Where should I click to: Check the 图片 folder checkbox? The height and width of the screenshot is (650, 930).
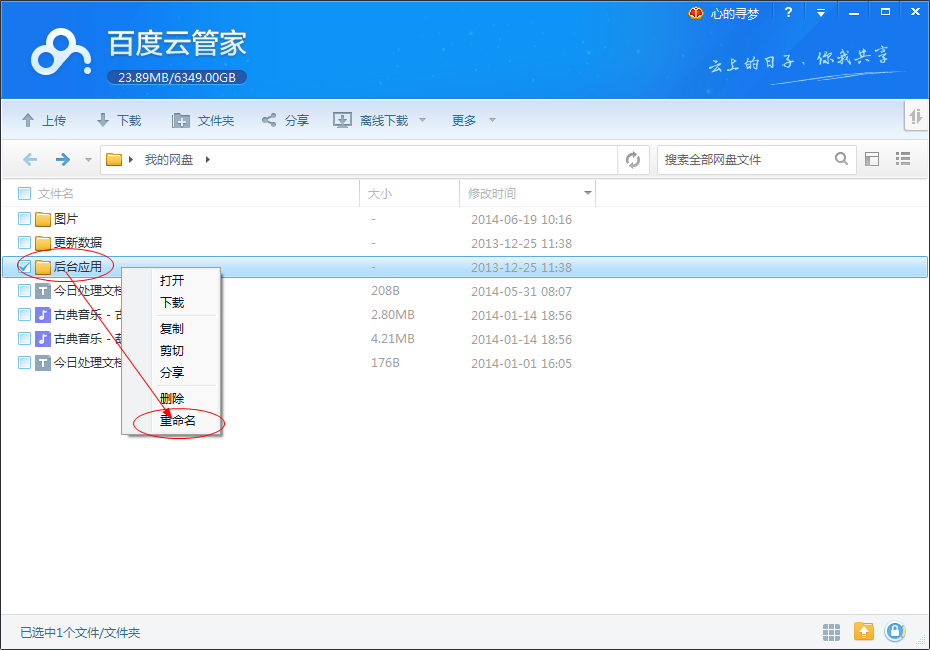click(x=24, y=218)
